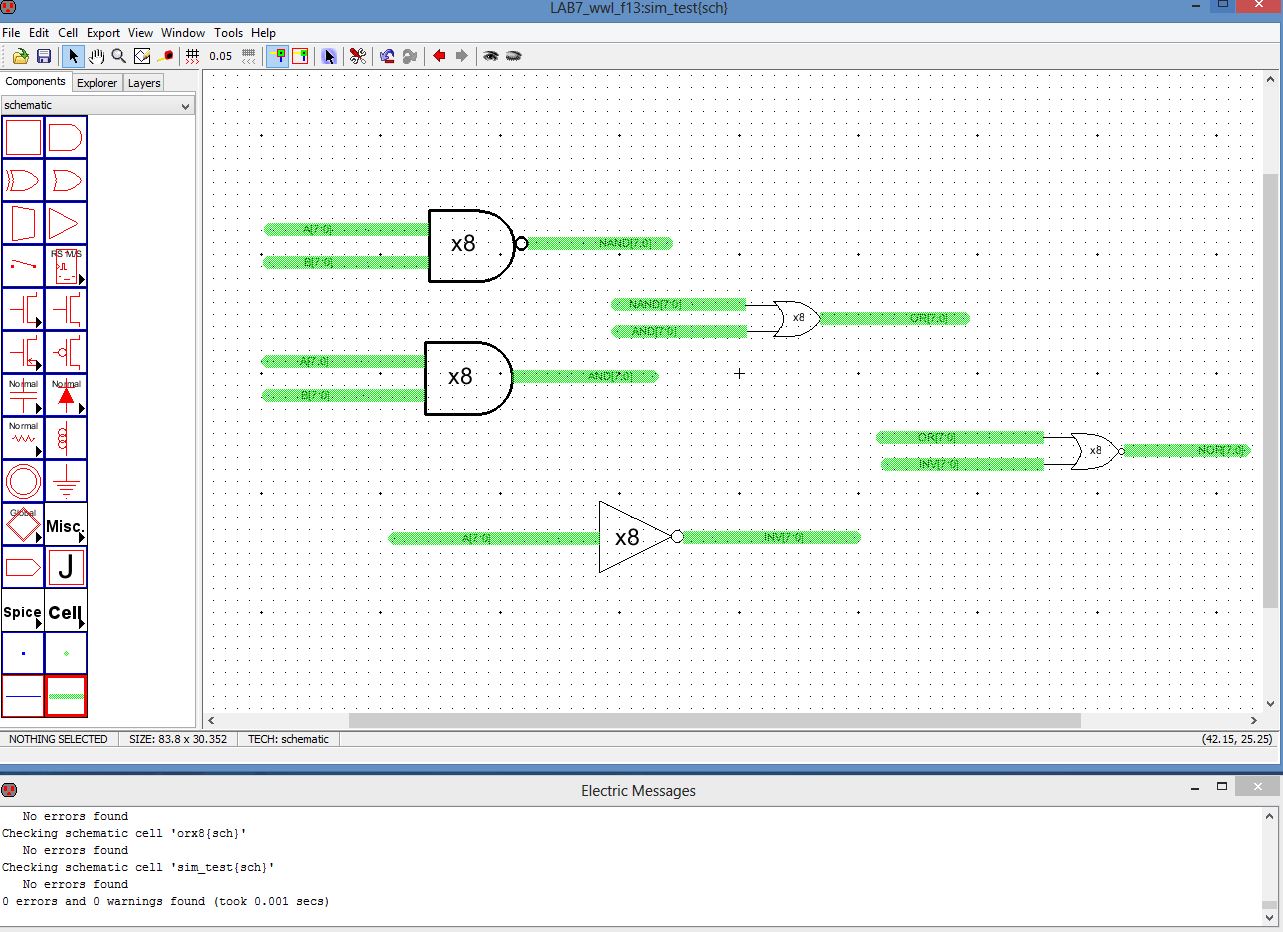Viewport: 1283px width, 932px height.
Task: Select the AND gate component
Action: click(x=66, y=138)
